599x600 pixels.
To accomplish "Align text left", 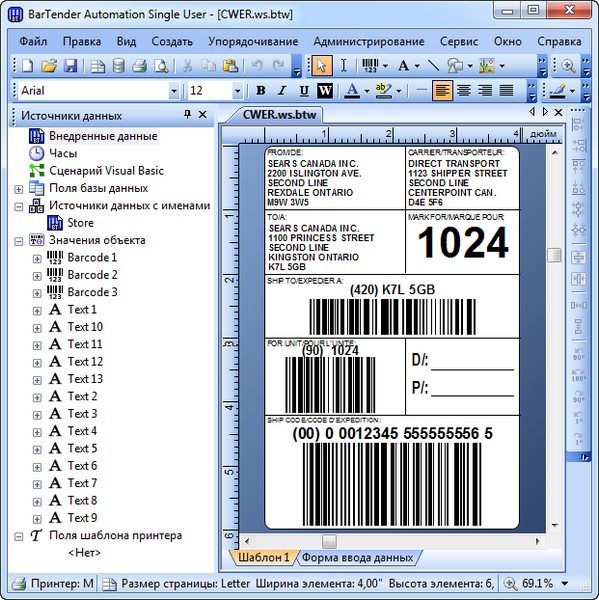I will [442, 91].
